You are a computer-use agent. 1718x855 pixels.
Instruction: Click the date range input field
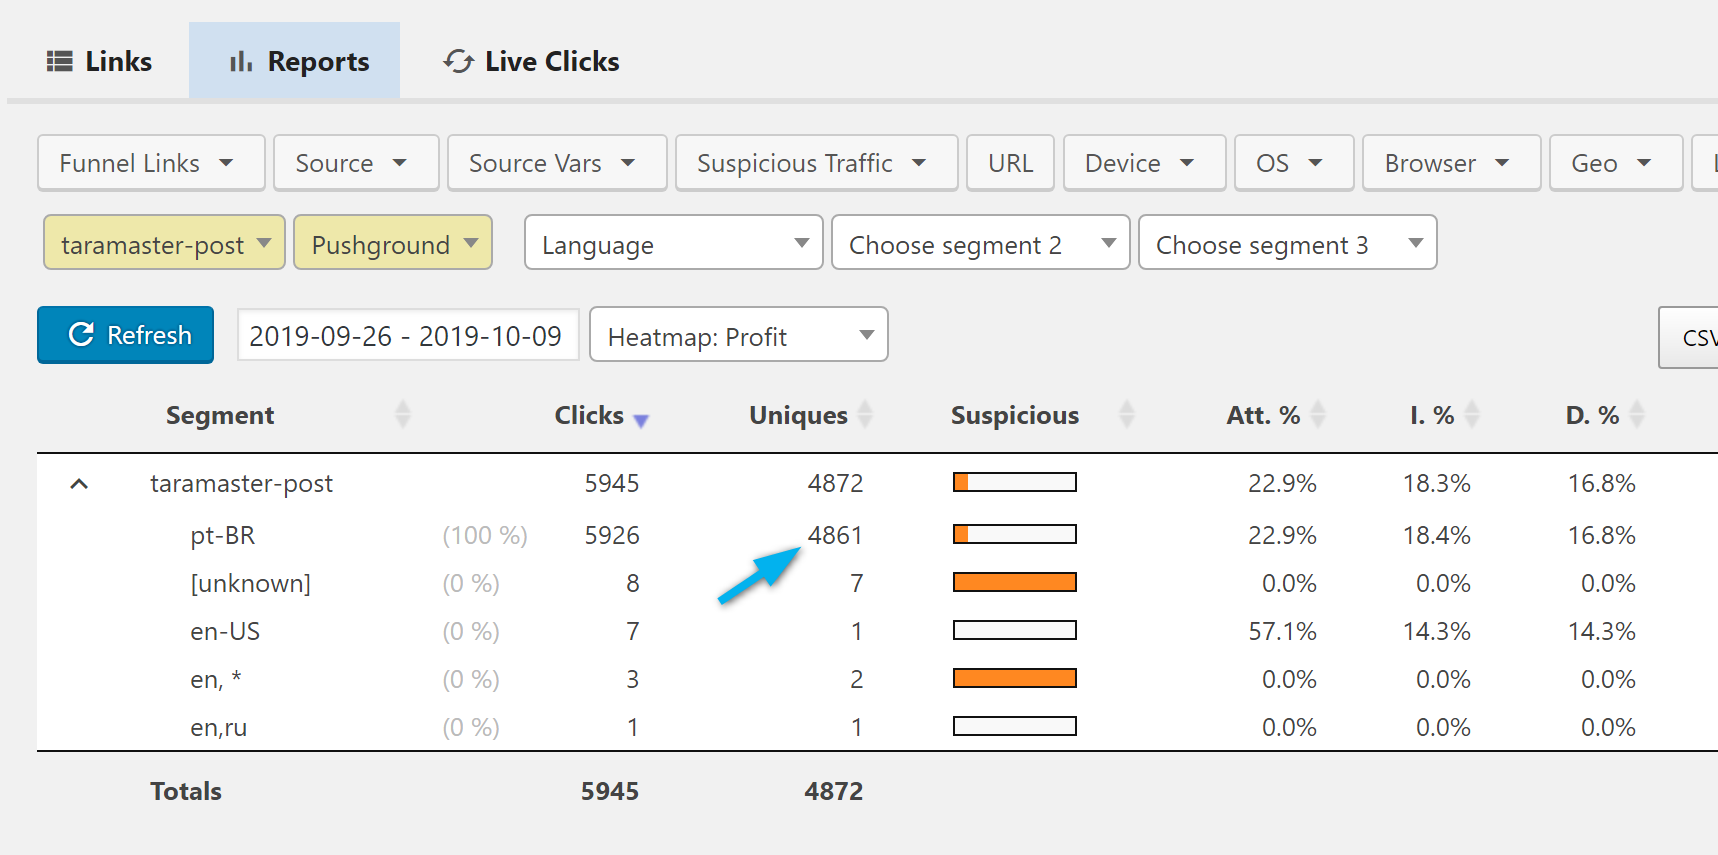(x=408, y=335)
